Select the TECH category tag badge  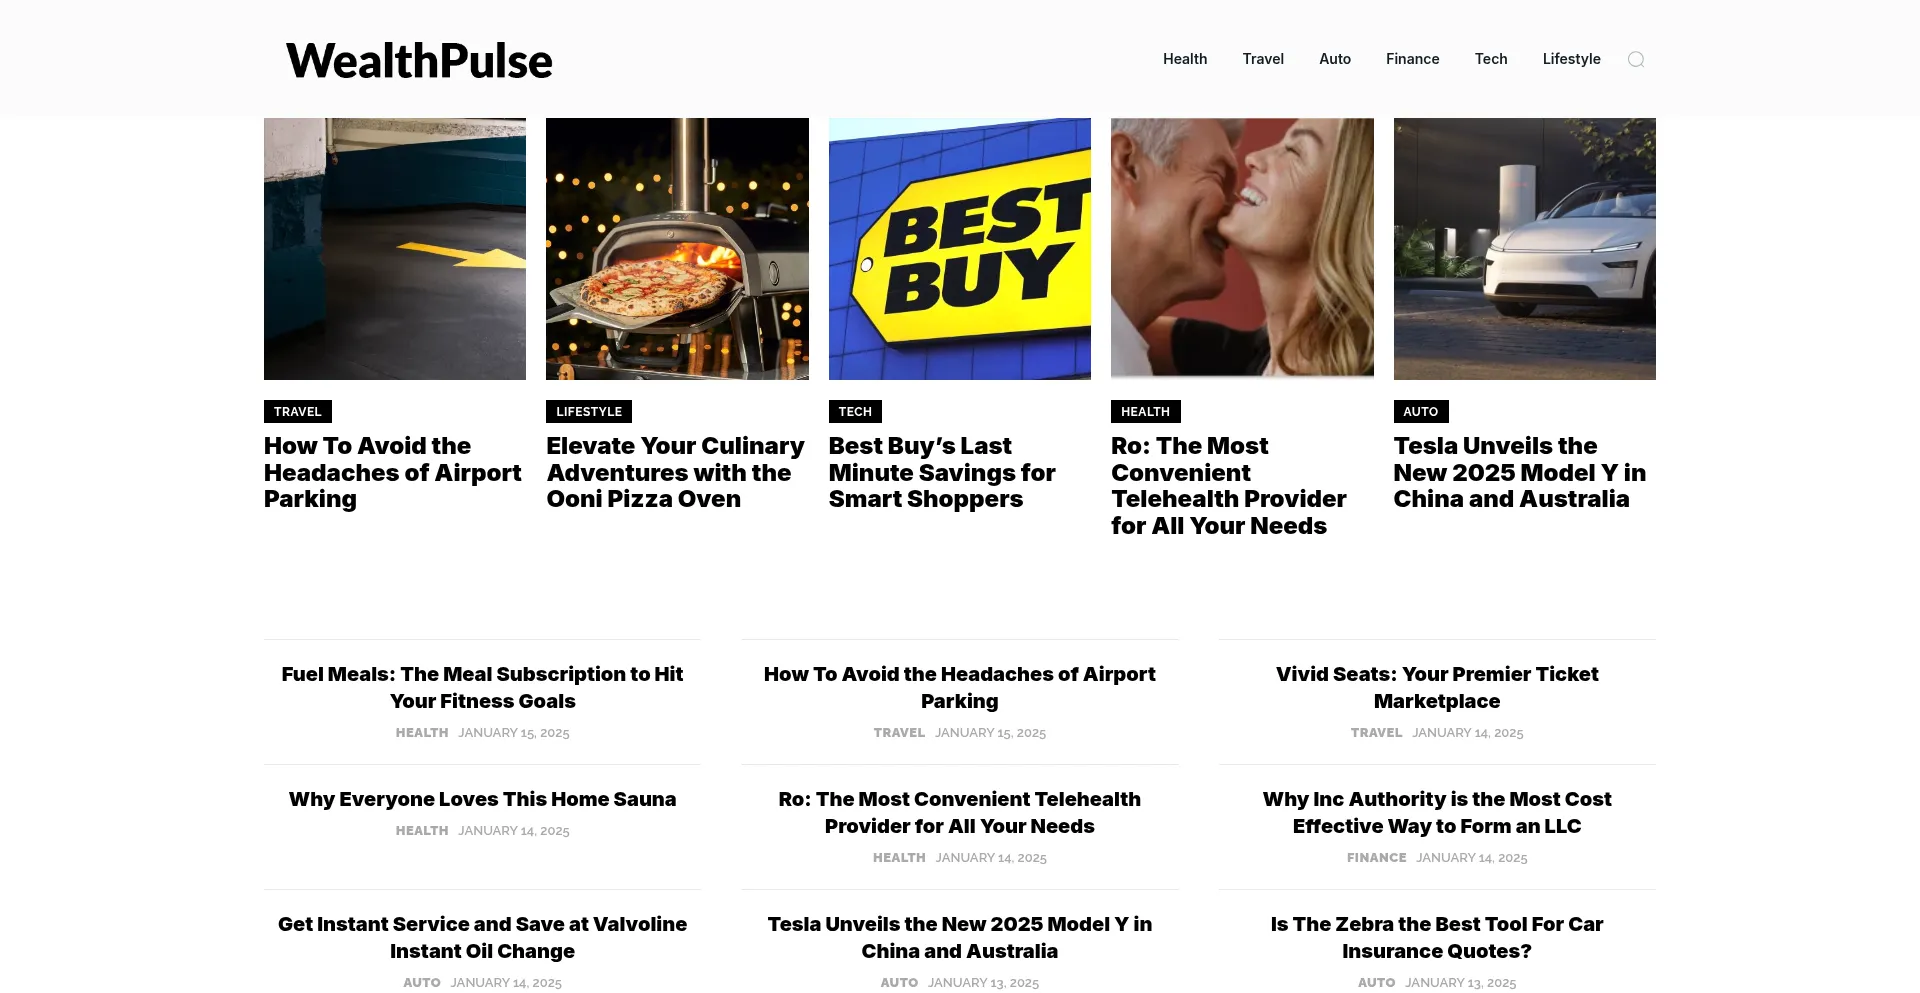(x=855, y=412)
